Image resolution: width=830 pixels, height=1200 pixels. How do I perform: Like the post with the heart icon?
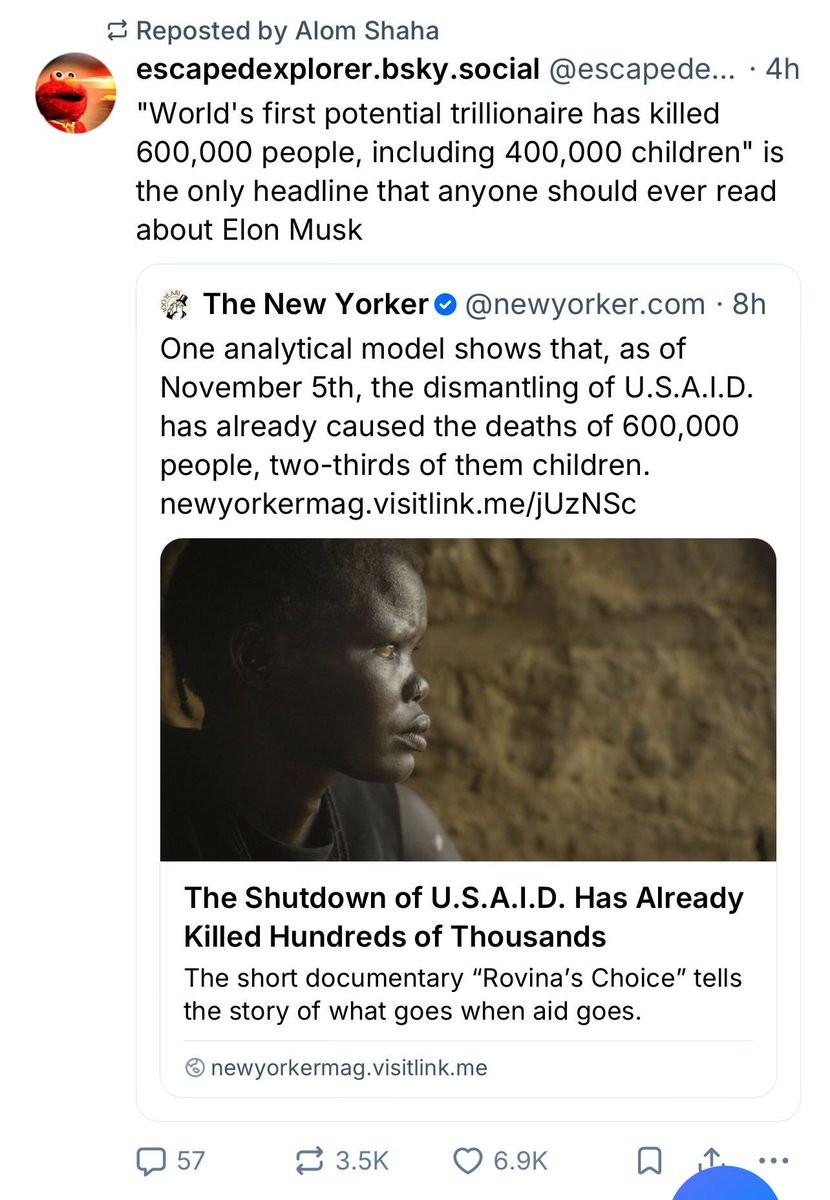[468, 1160]
